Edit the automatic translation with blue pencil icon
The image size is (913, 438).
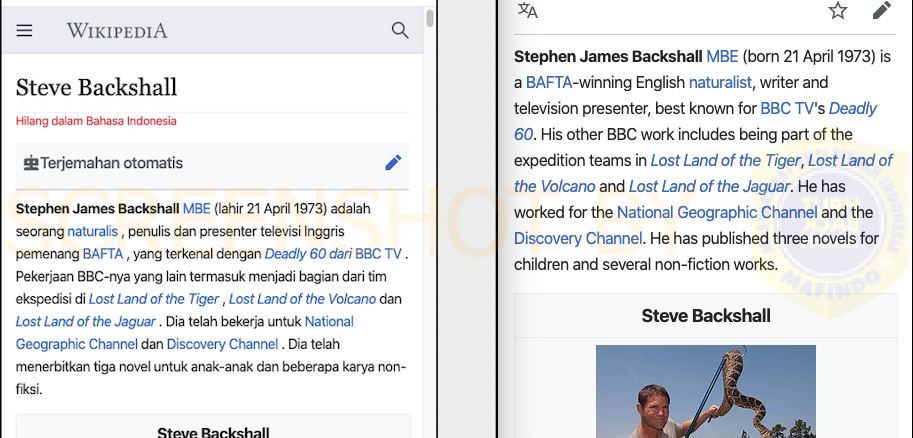point(394,163)
